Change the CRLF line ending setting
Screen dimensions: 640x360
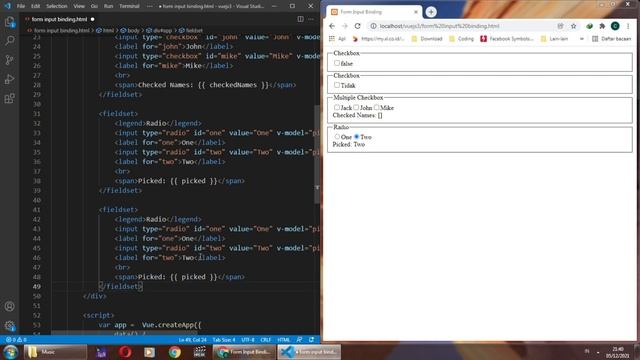tap(266, 340)
